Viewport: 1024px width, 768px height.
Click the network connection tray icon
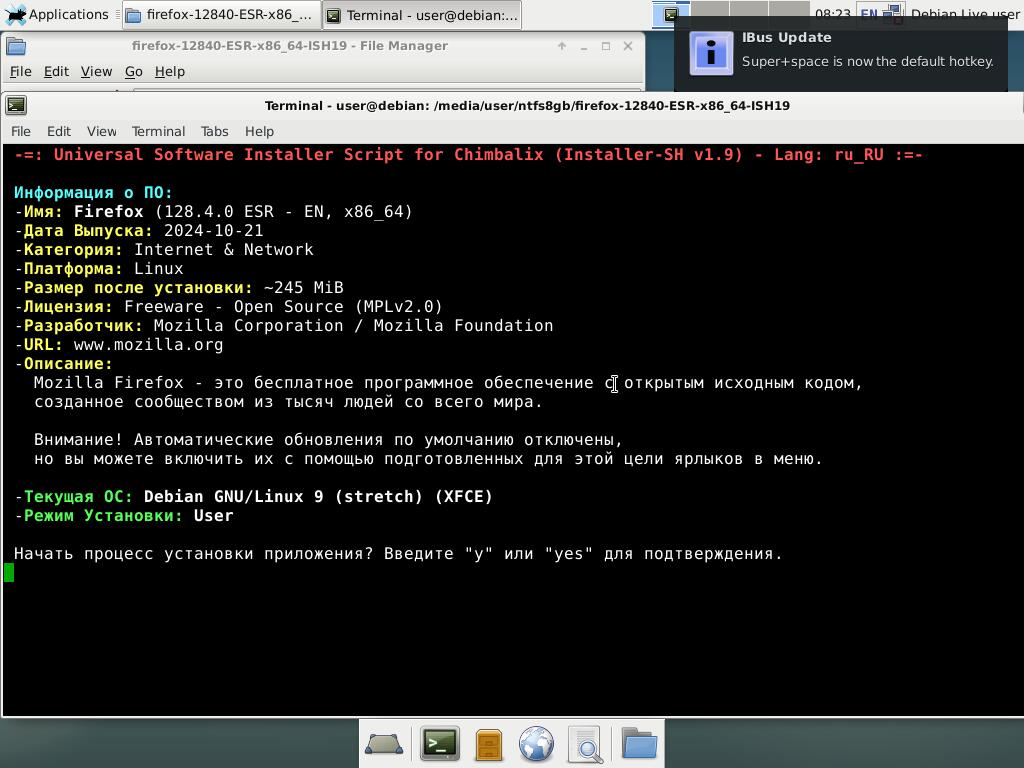(x=893, y=14)
